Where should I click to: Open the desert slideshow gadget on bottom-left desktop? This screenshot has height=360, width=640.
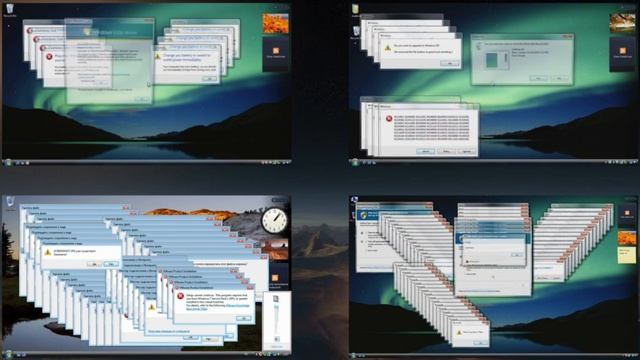pos(274,249)
